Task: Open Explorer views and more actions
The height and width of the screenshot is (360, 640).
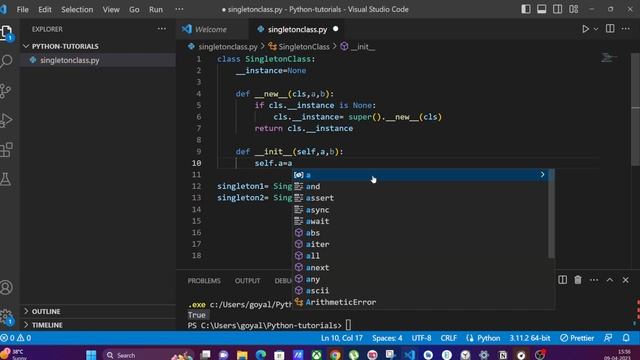Action: pos(162,29)
